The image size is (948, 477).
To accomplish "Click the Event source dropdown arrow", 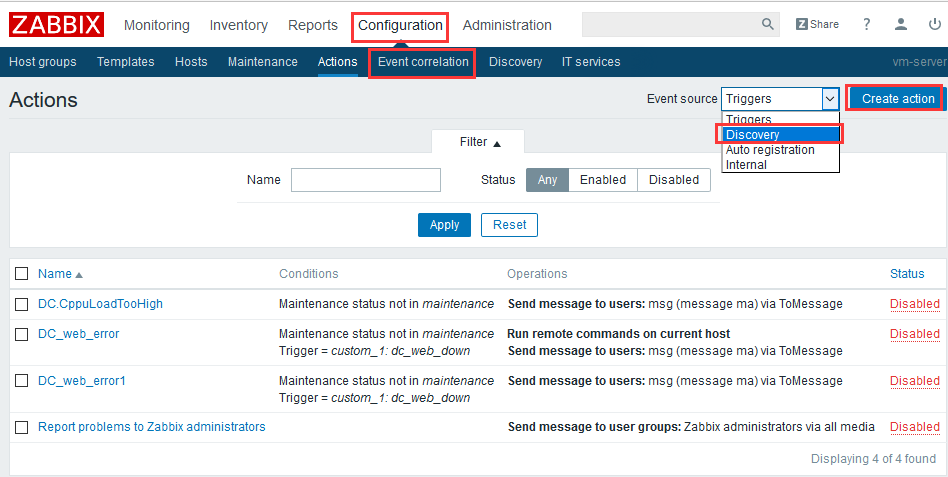I will pos(830,99).
